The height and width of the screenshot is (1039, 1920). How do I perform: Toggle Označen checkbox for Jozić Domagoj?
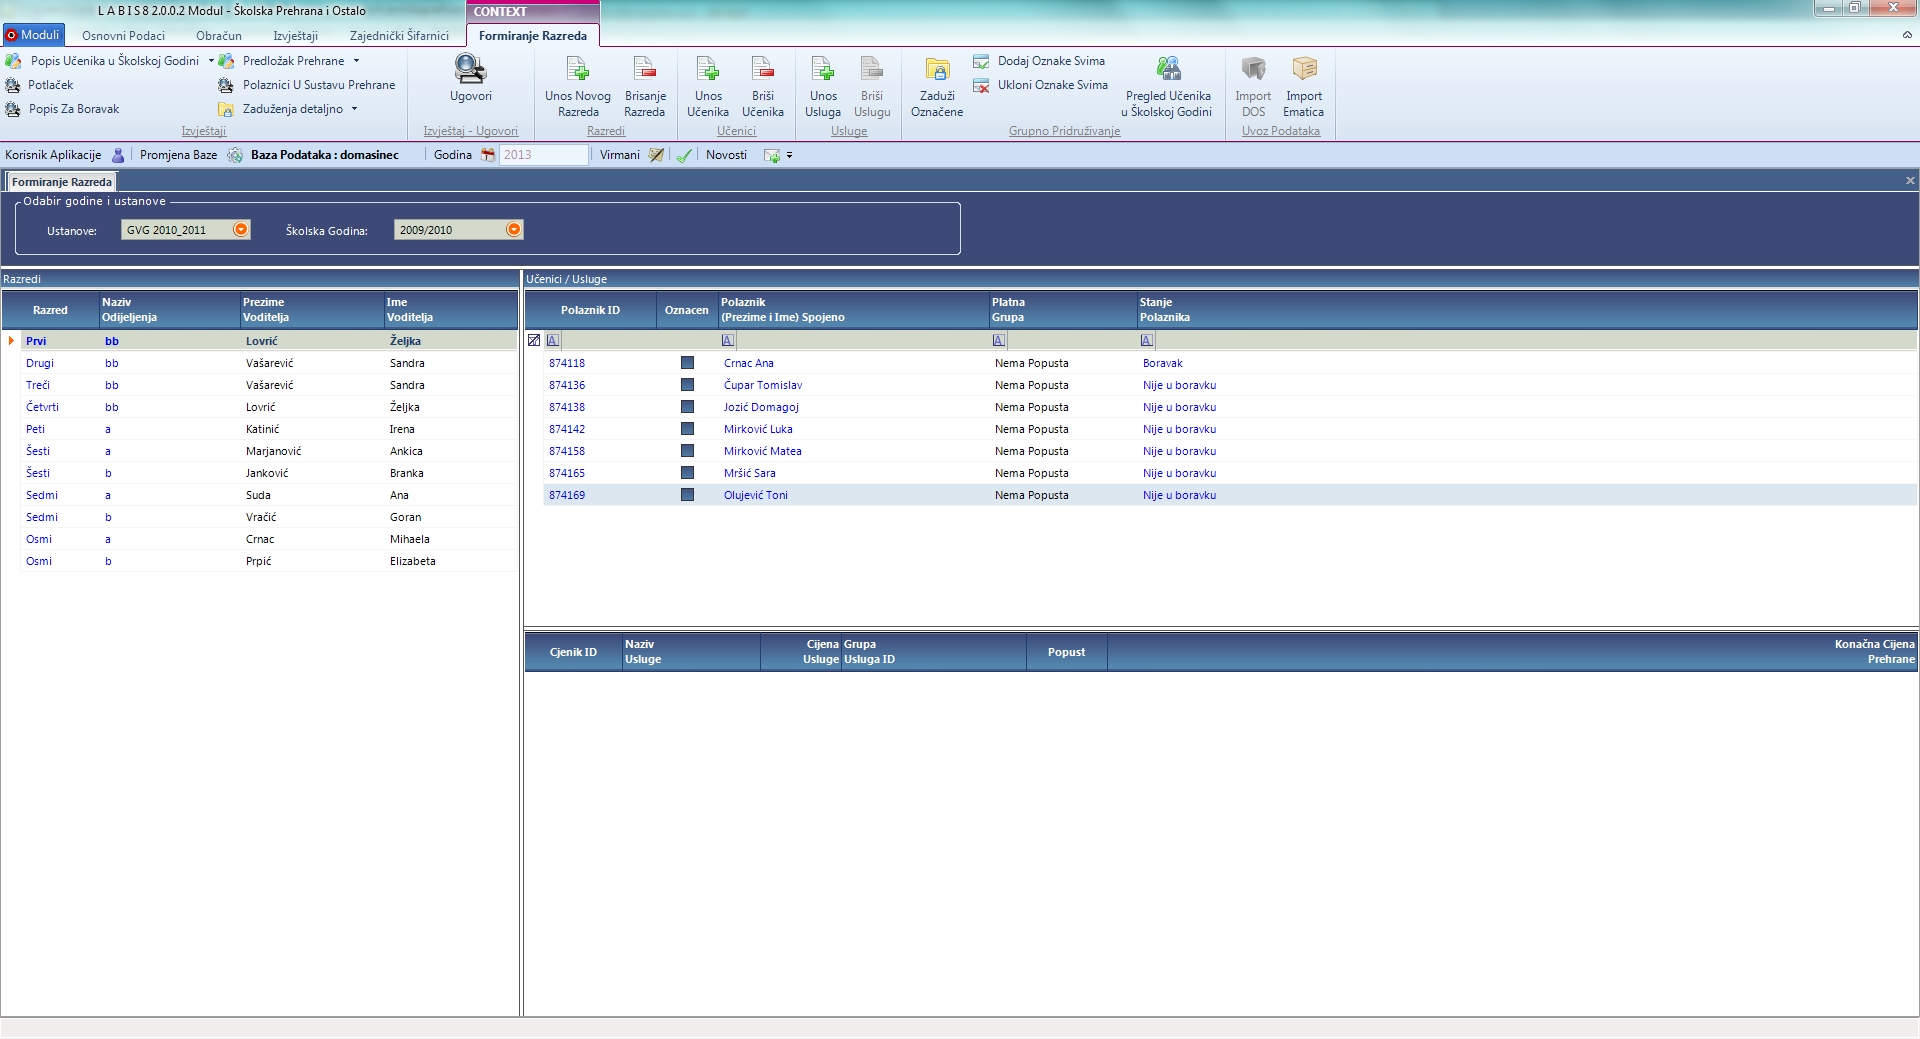[687, 407]
